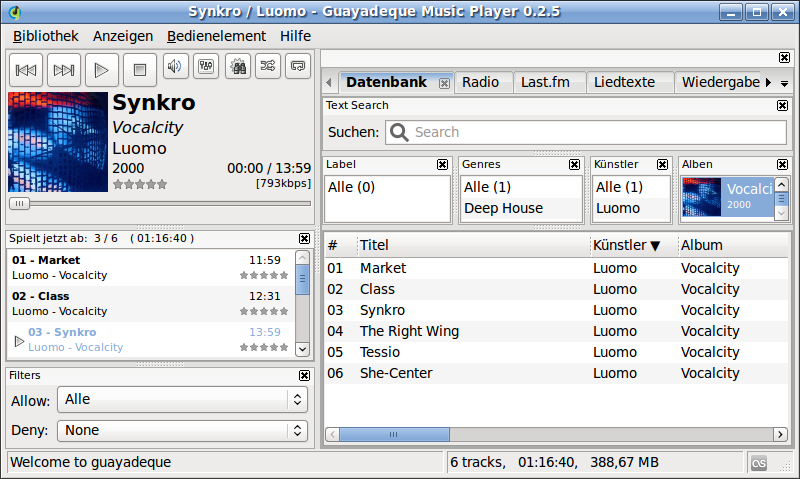Image resolution: width=800 pixels, height=479 pixels.
Task: Start playback with the play button
Action: (102, 70)
